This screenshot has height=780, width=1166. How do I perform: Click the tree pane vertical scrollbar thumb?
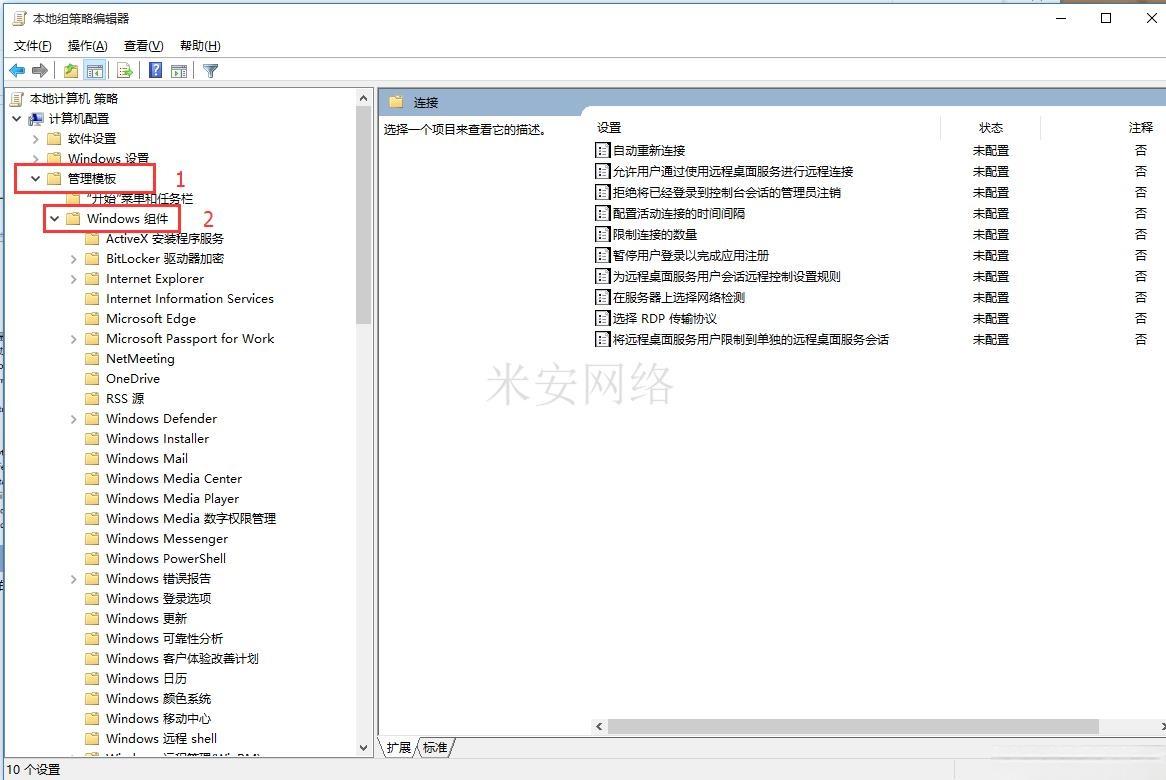point(363,216)
